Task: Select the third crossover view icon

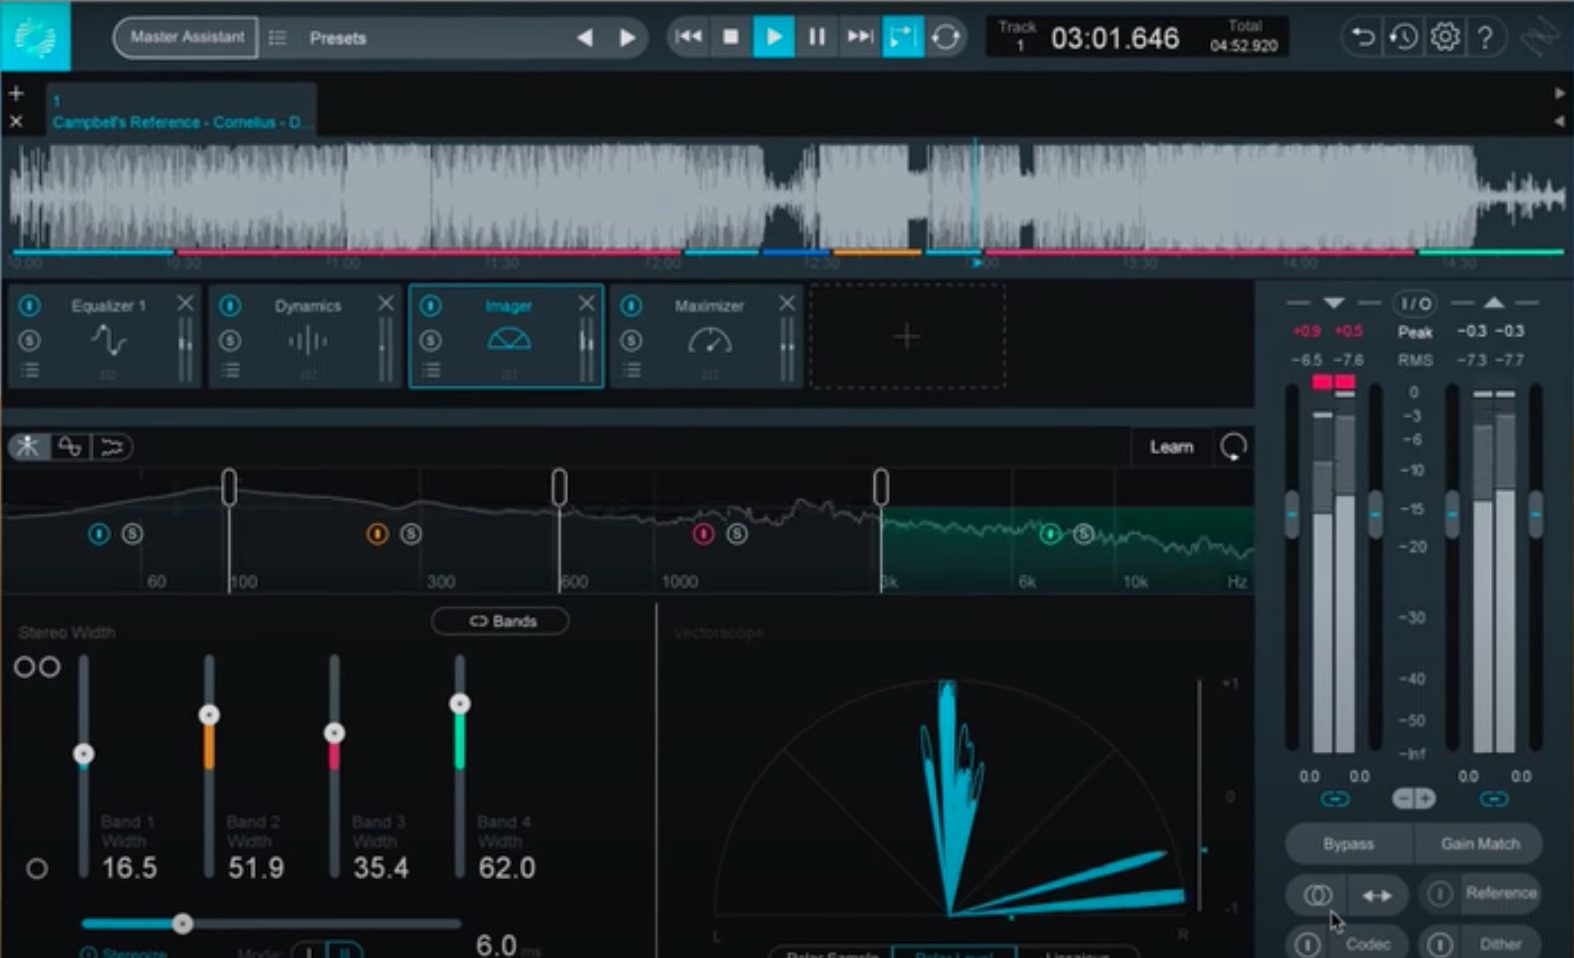Action: click(x=112, y=446)
